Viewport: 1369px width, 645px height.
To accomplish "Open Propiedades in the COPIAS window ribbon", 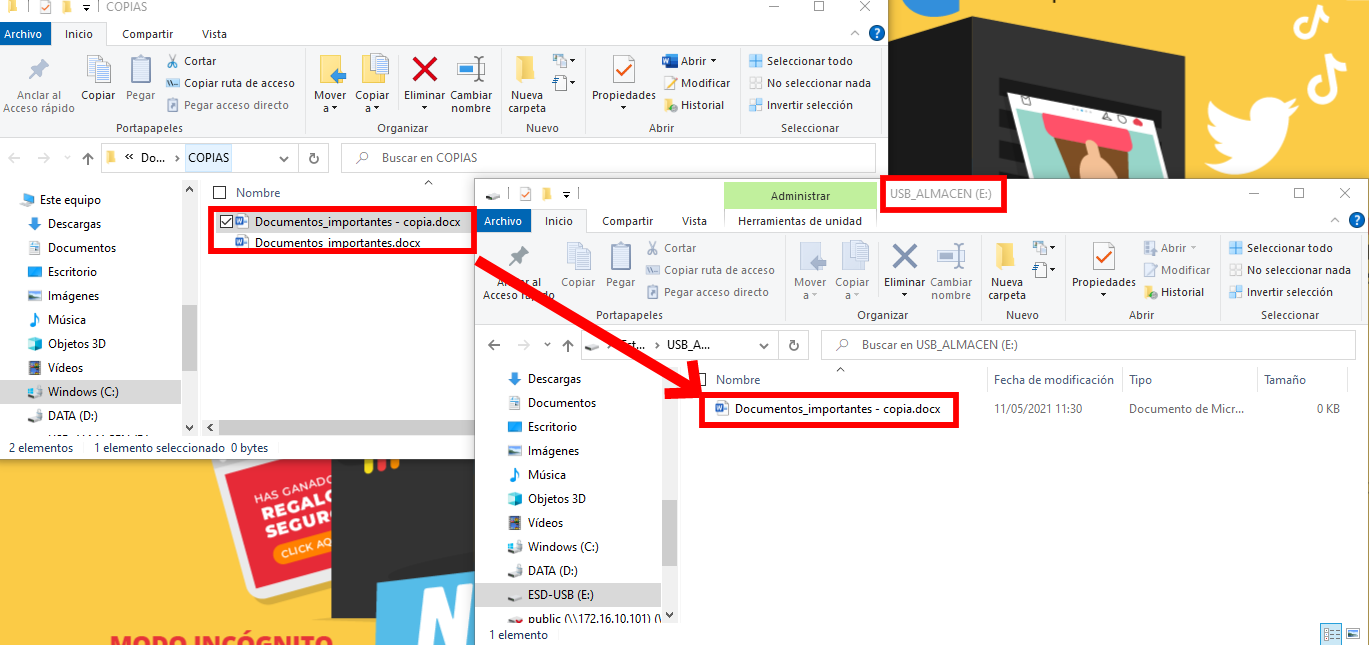I will [623, 80].
